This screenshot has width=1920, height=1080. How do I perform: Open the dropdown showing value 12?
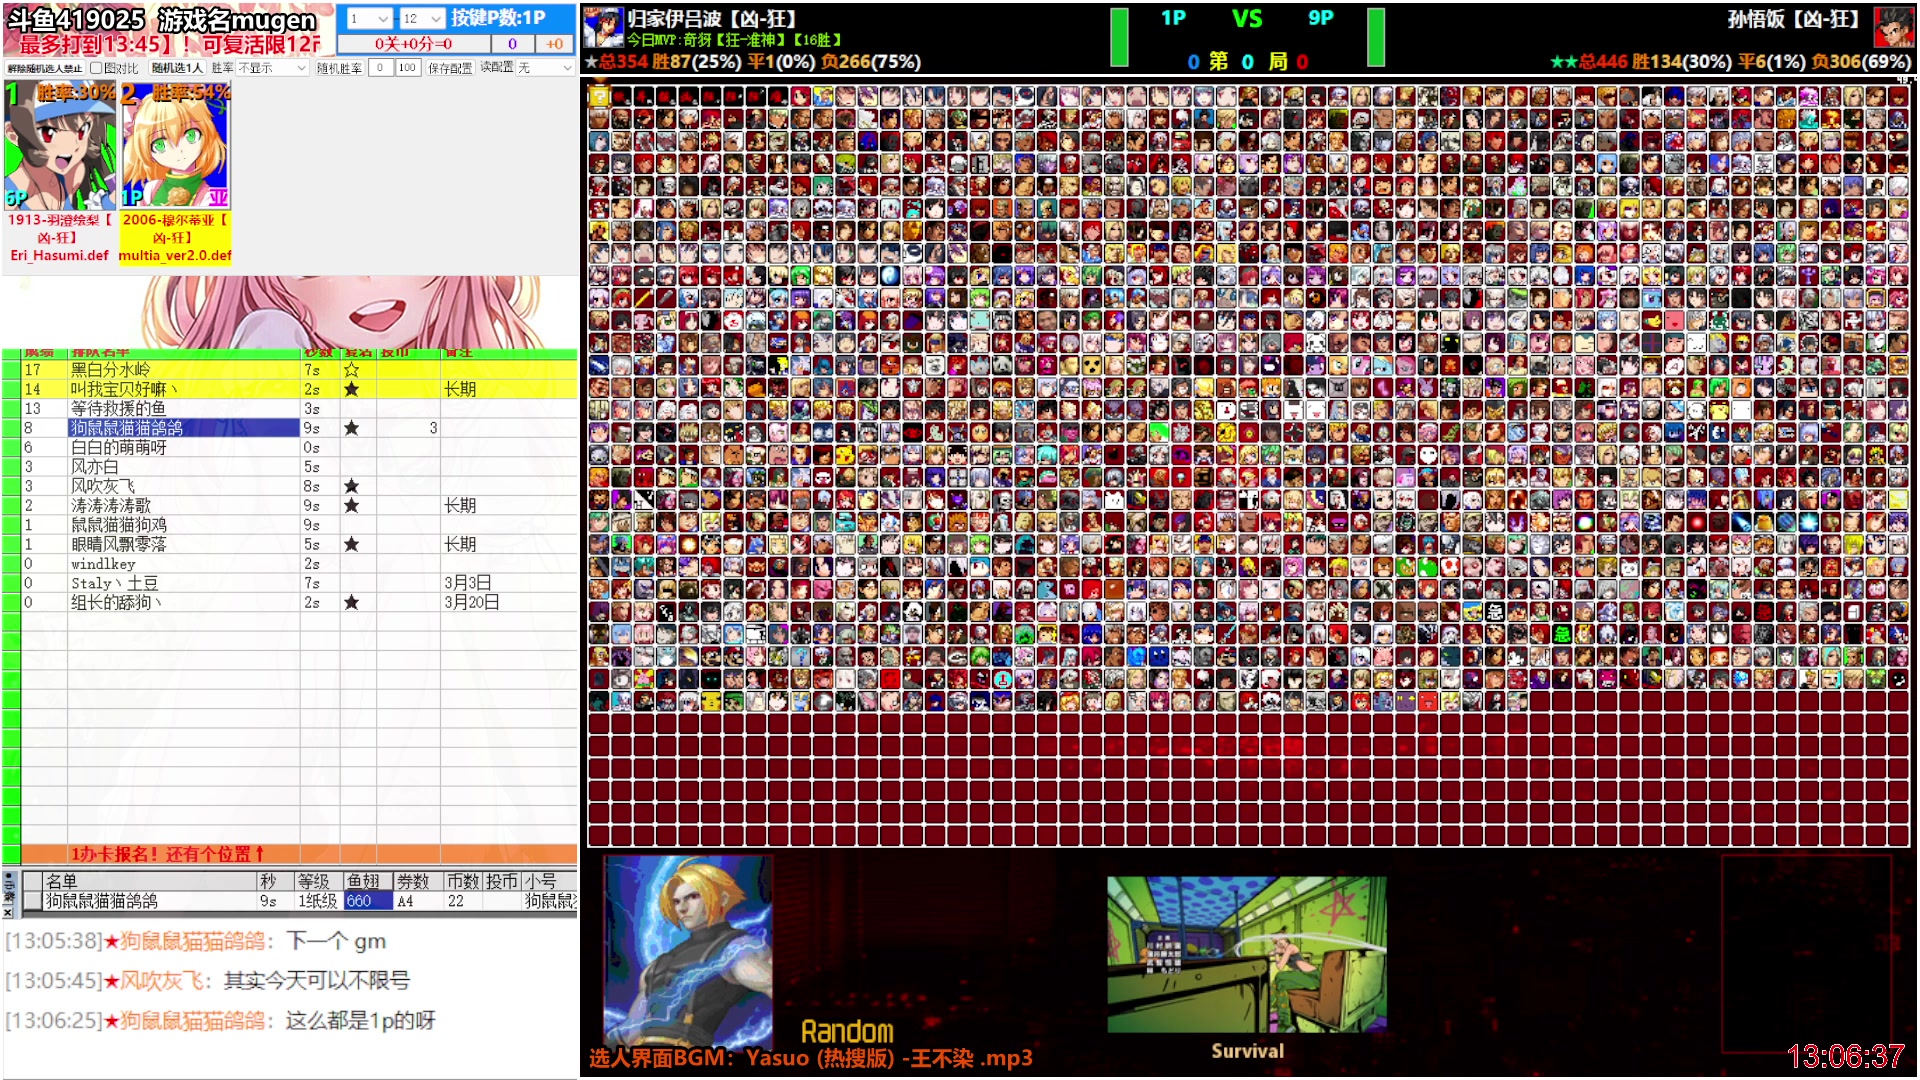tap(422, 18)
